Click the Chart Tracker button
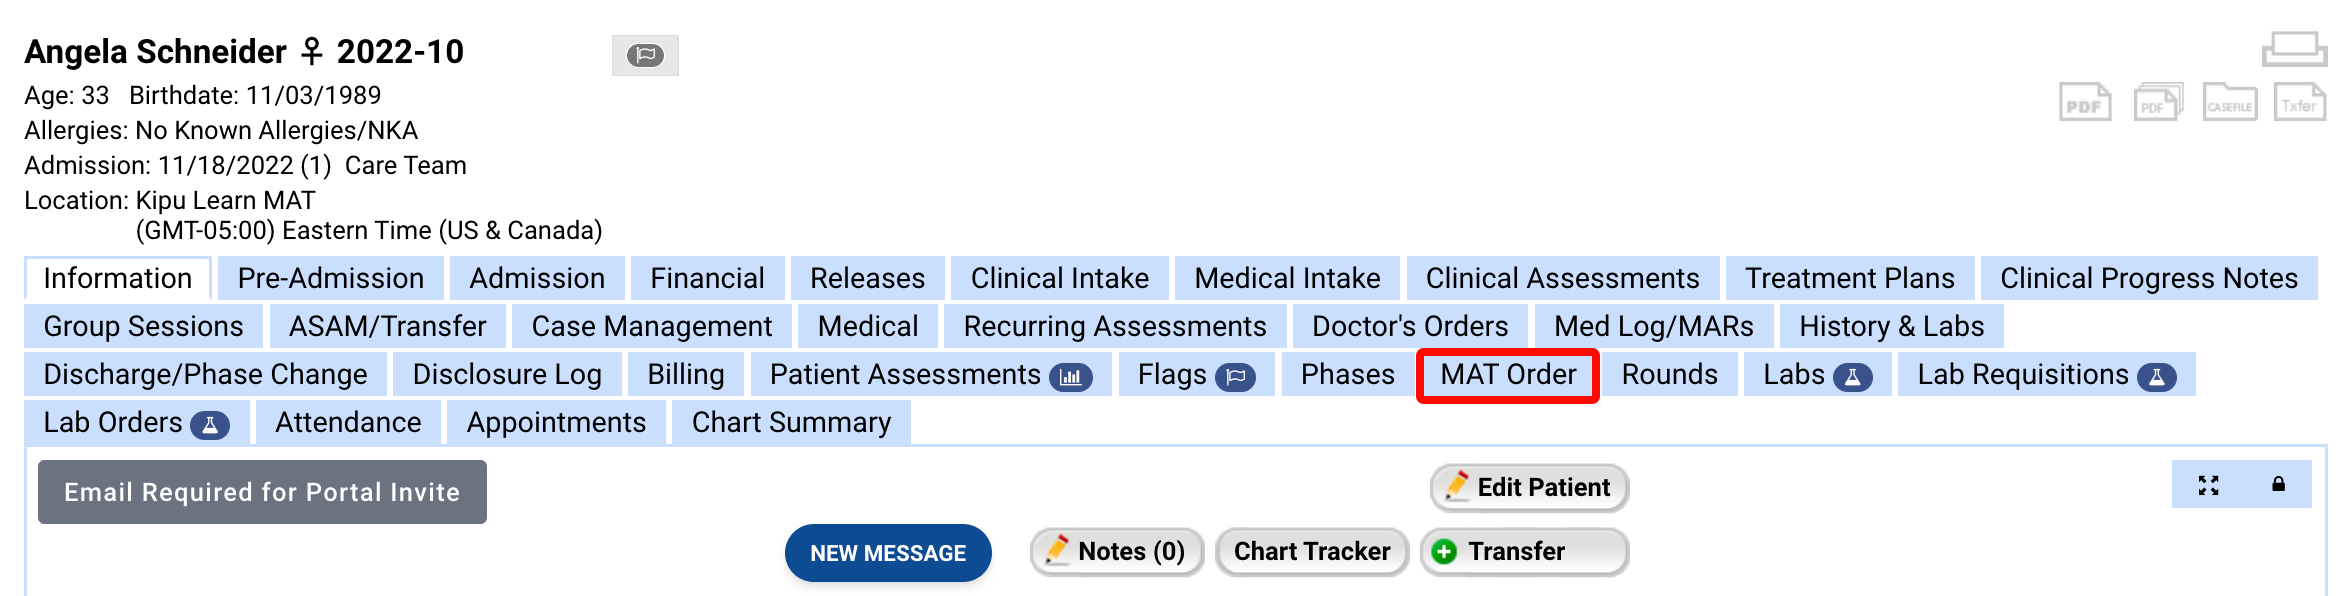 tap(1312, 552)
